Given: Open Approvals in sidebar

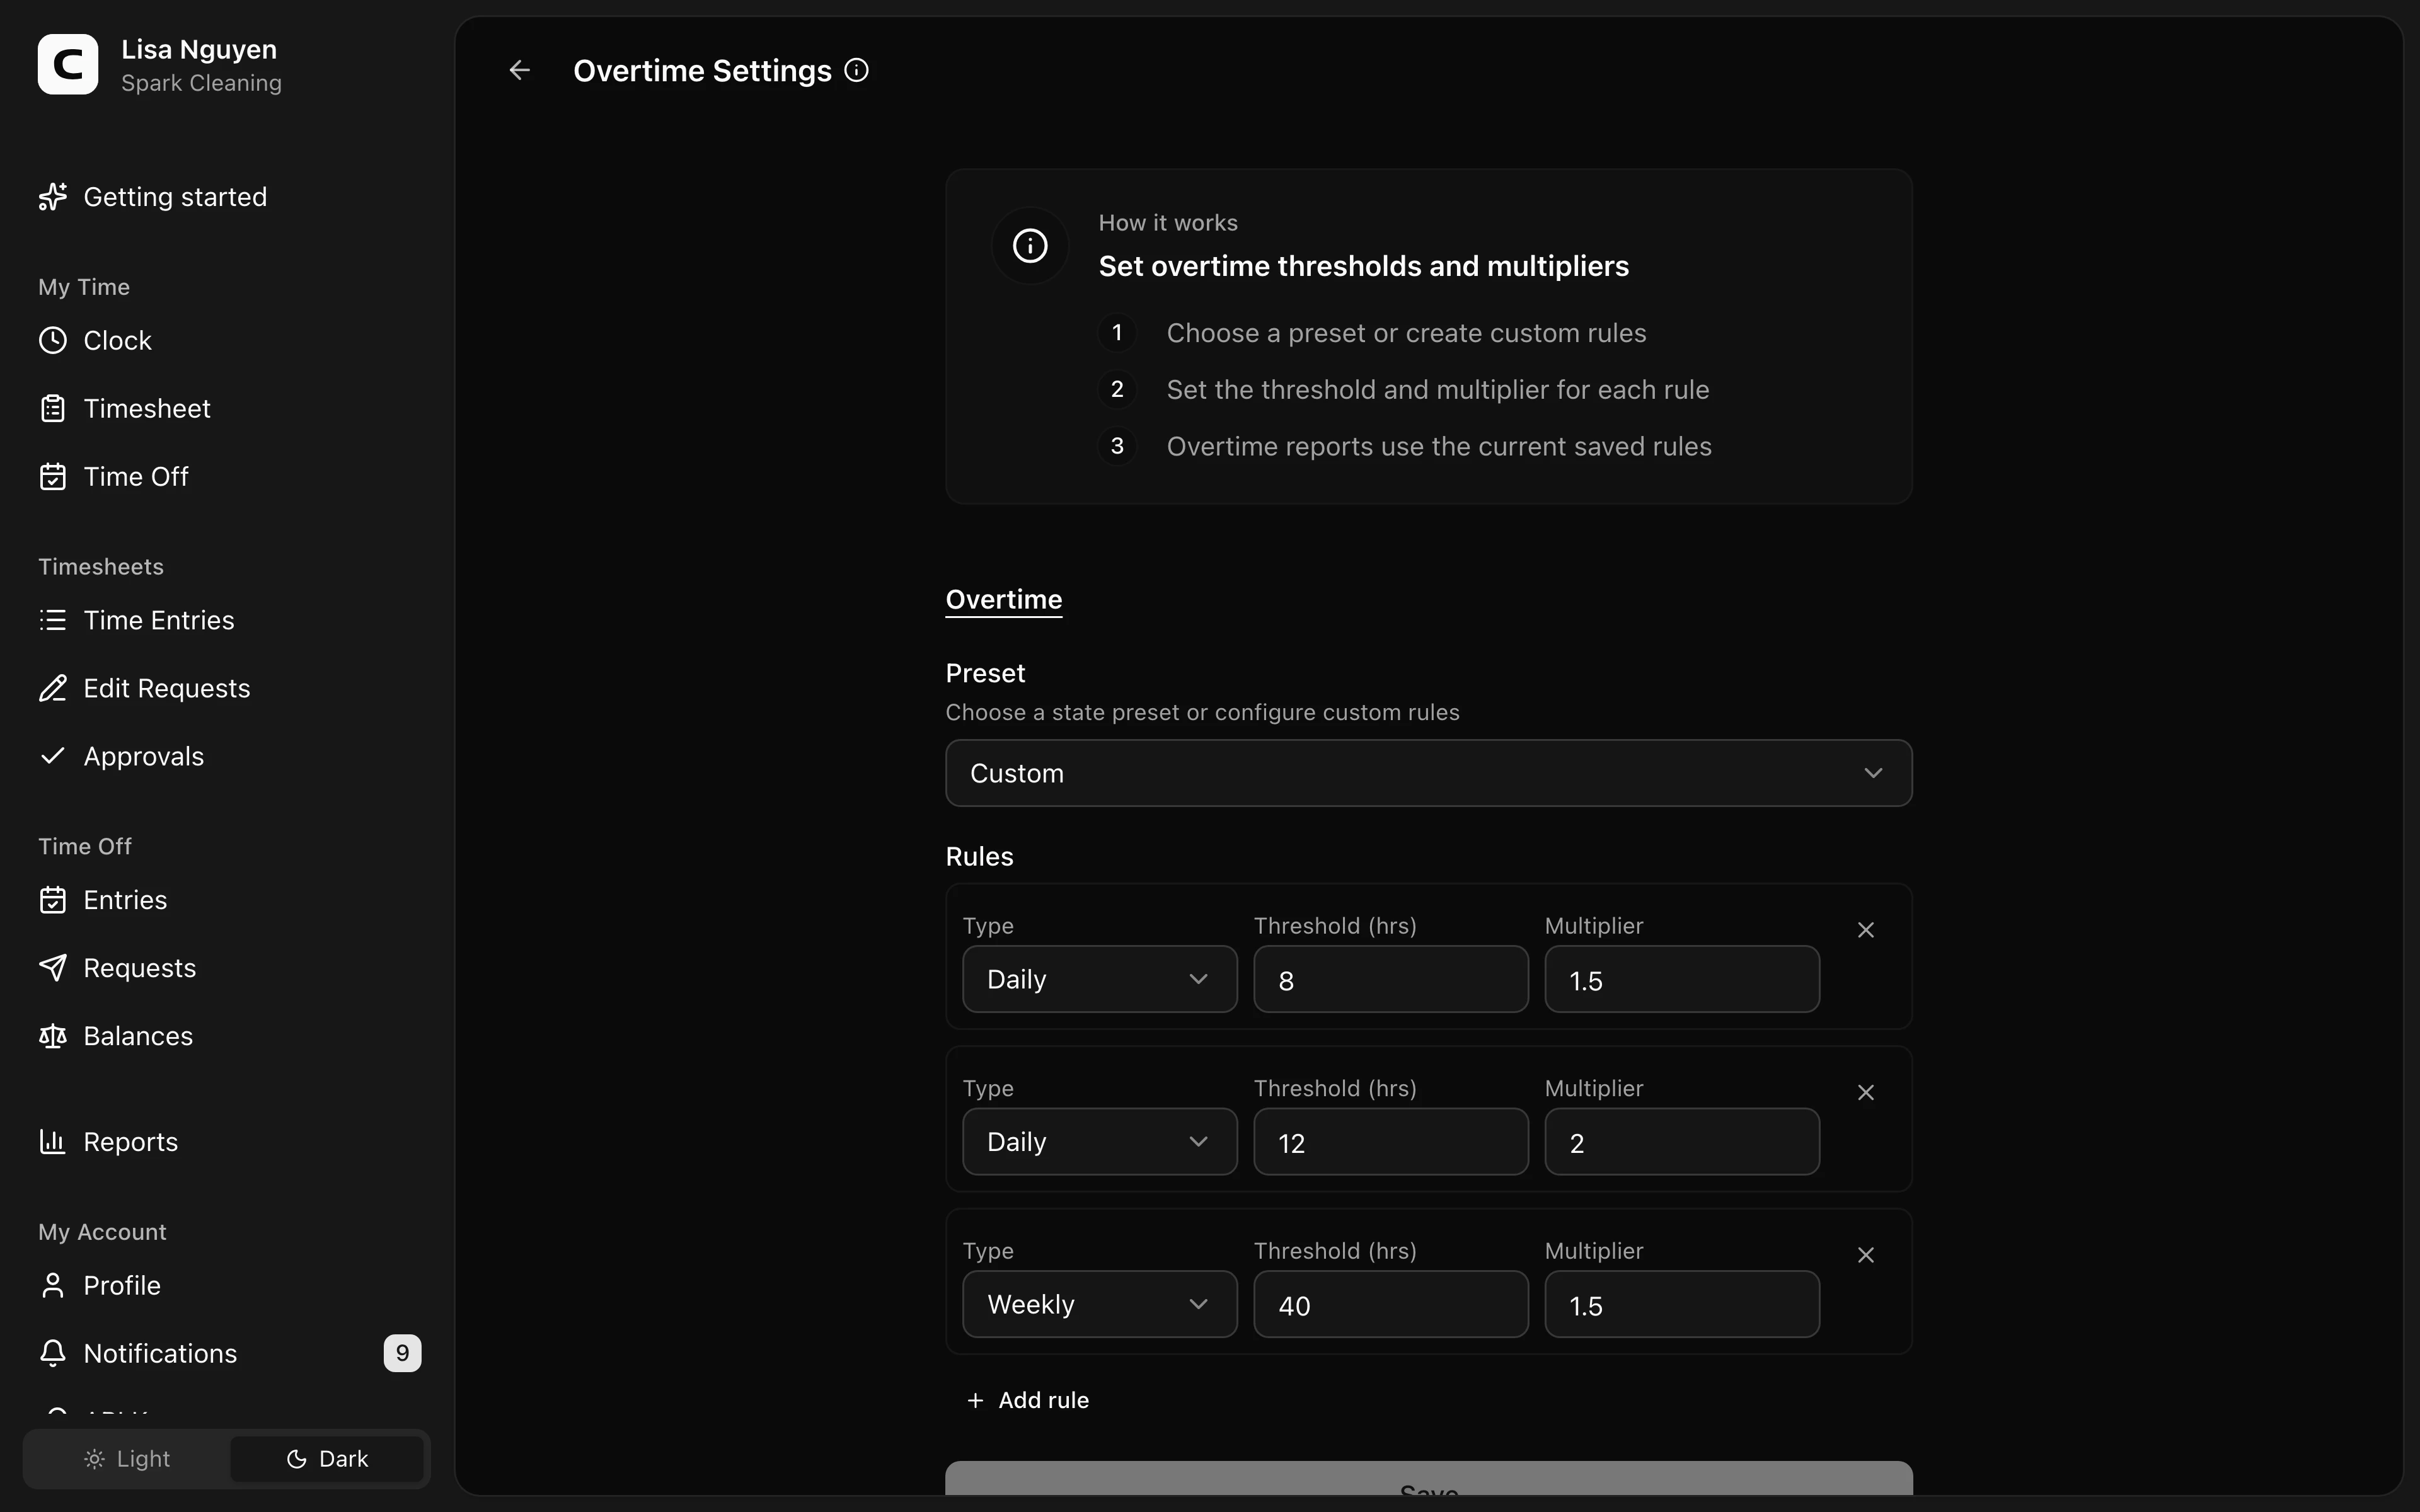Looking at the screenshot, I should pyautogui.click(x=144, y=757).
